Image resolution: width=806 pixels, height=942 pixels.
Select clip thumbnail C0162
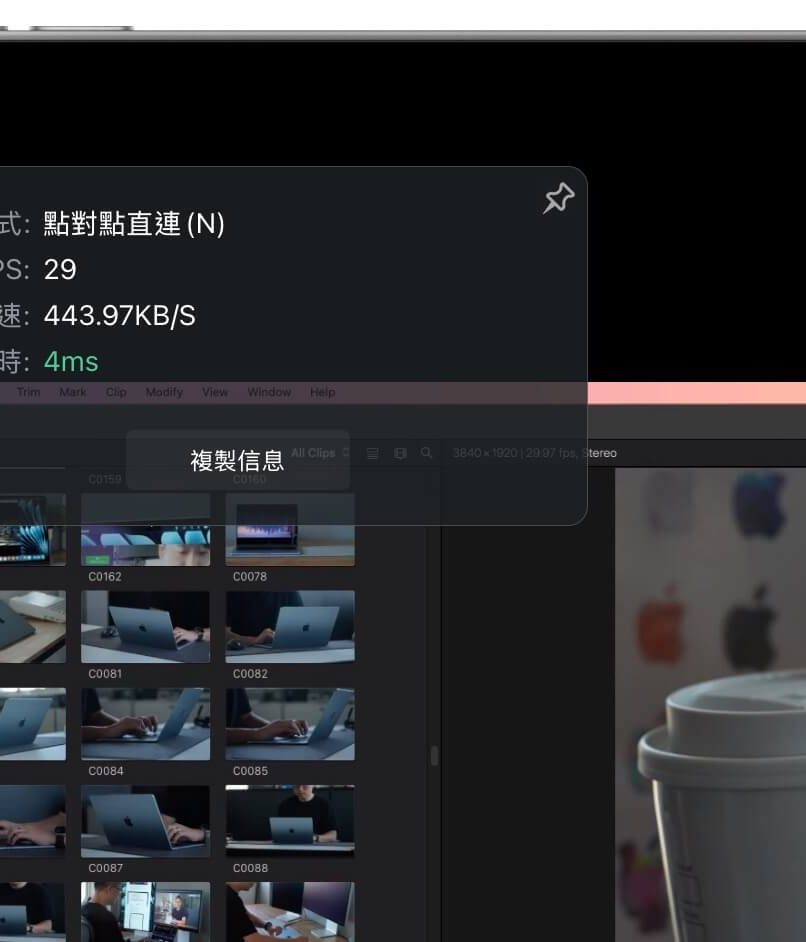click(x=145, y=531)
